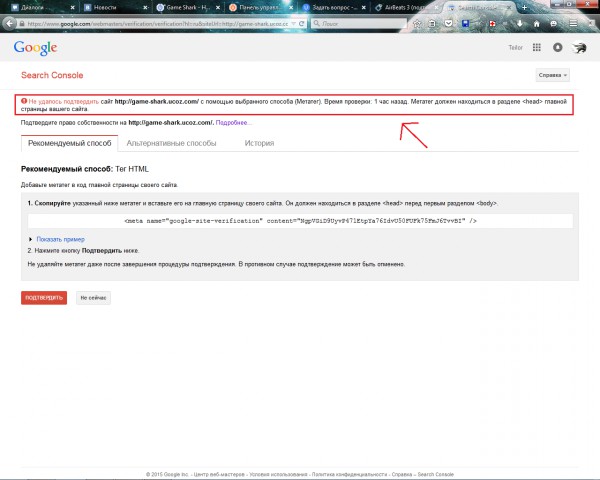The height and width of the screenshot is (480, 600).
Task: Open the 'Справка' dropdown
Action: (x=553, y=75)
